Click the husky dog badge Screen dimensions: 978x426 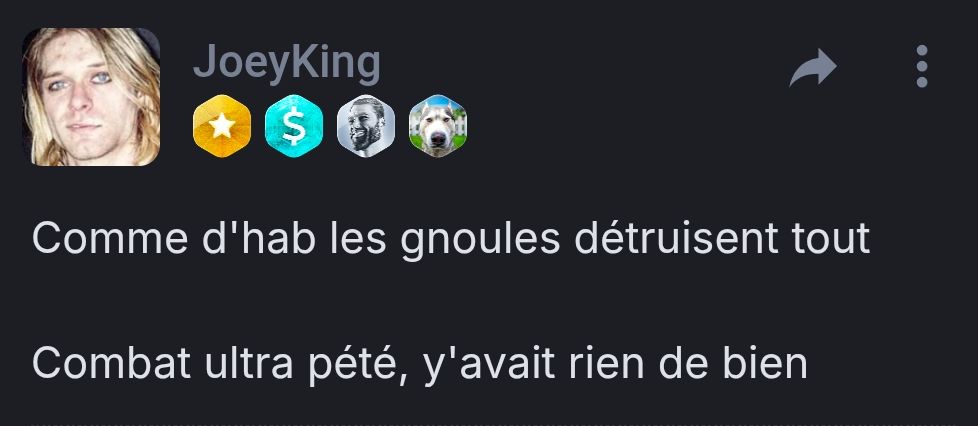pos(437,126)
